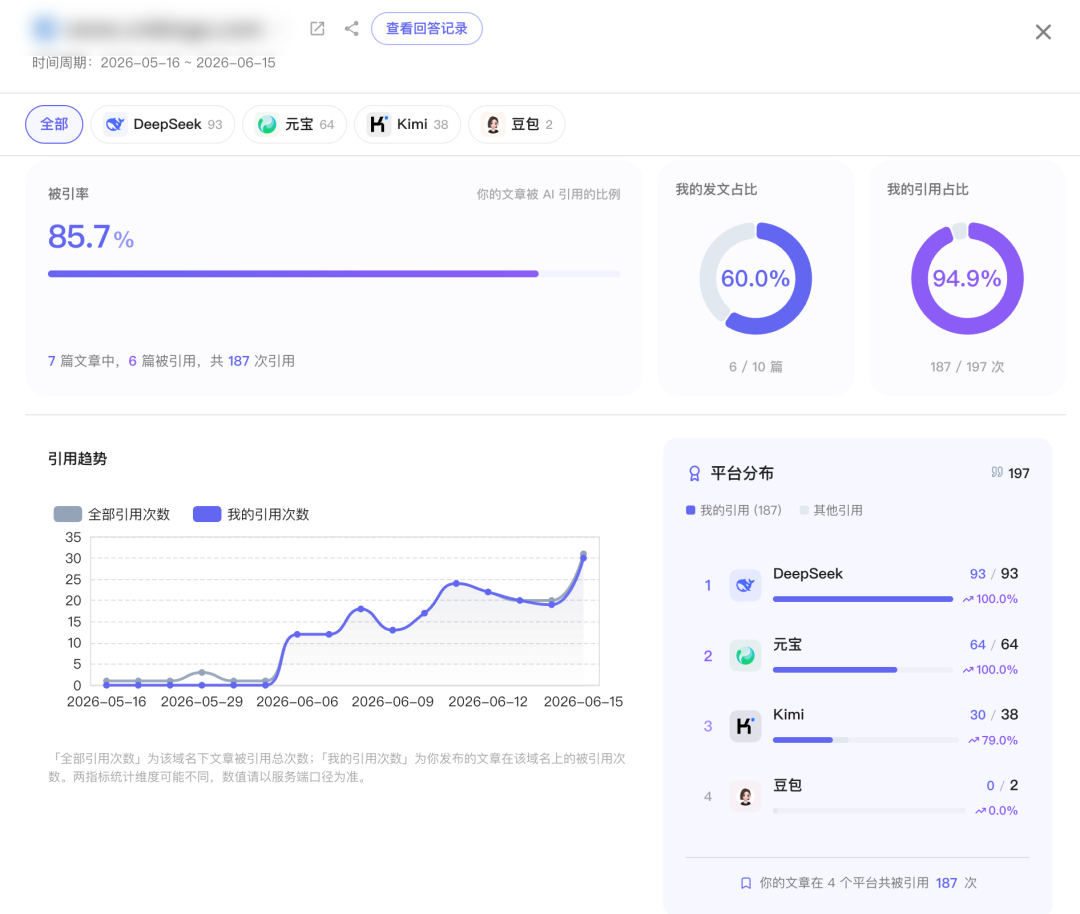
Task: Click the Kimi distribution progress bar
Action: [866, 740]
